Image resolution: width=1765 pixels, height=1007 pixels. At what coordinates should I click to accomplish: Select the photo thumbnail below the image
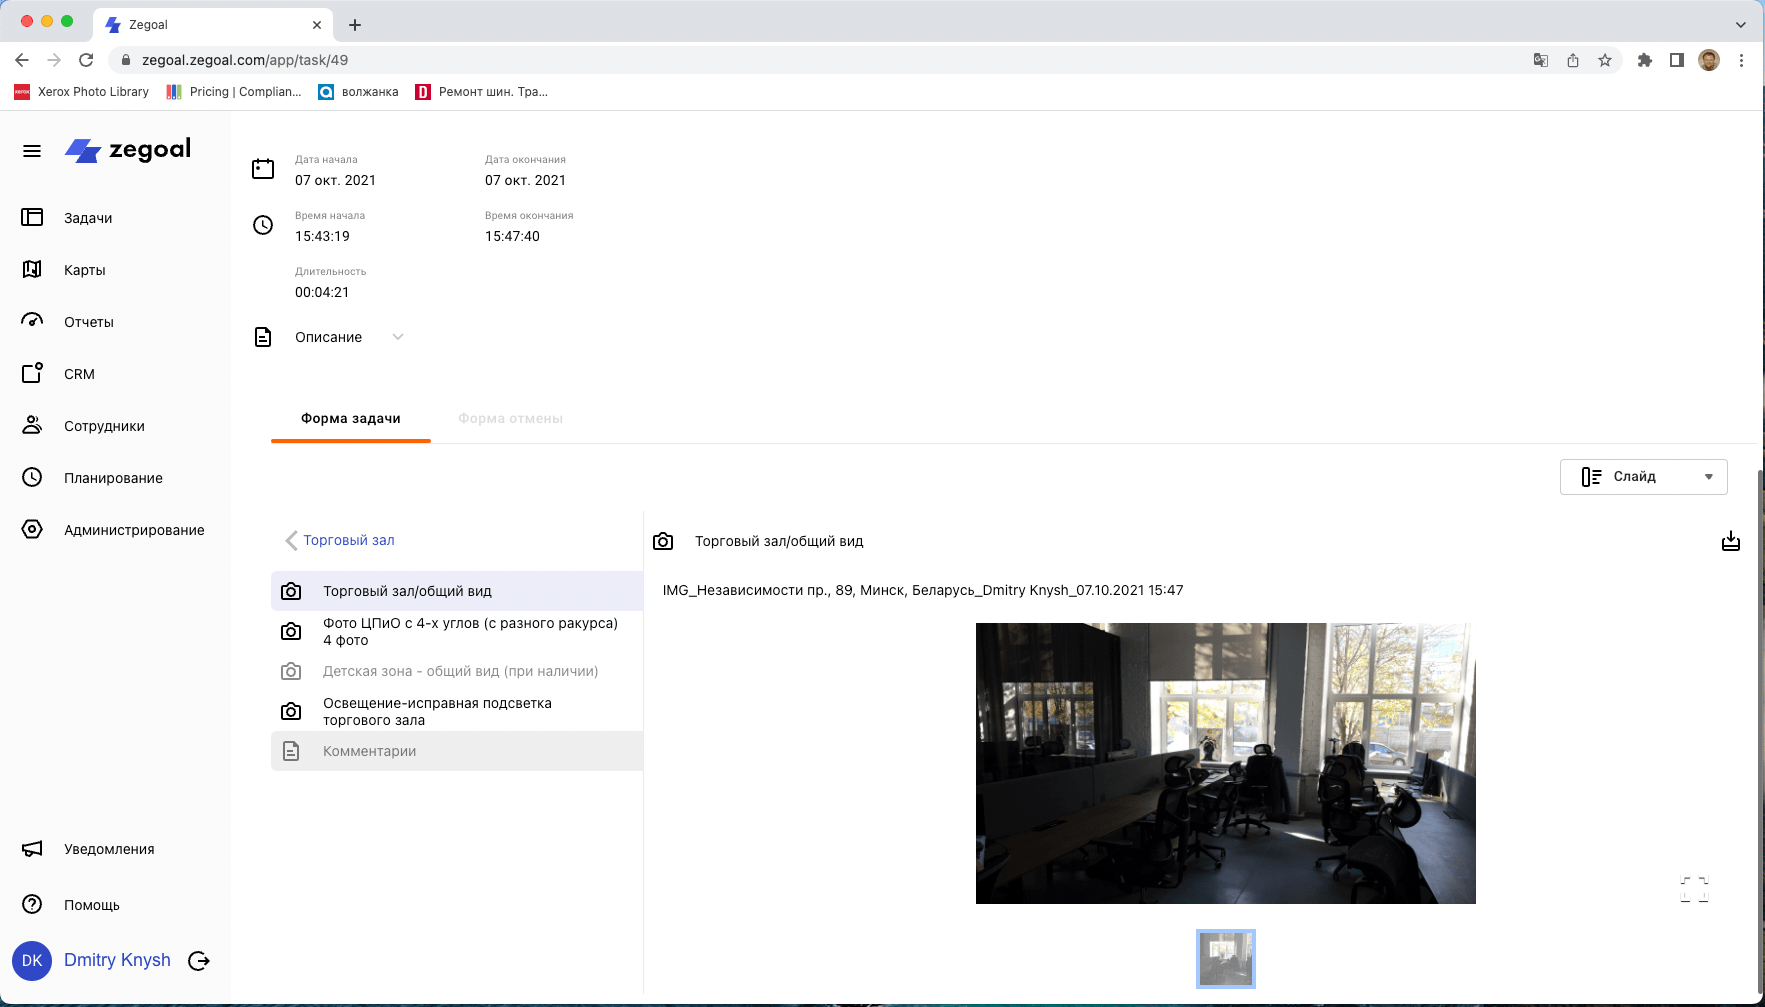pos(1226,958)
